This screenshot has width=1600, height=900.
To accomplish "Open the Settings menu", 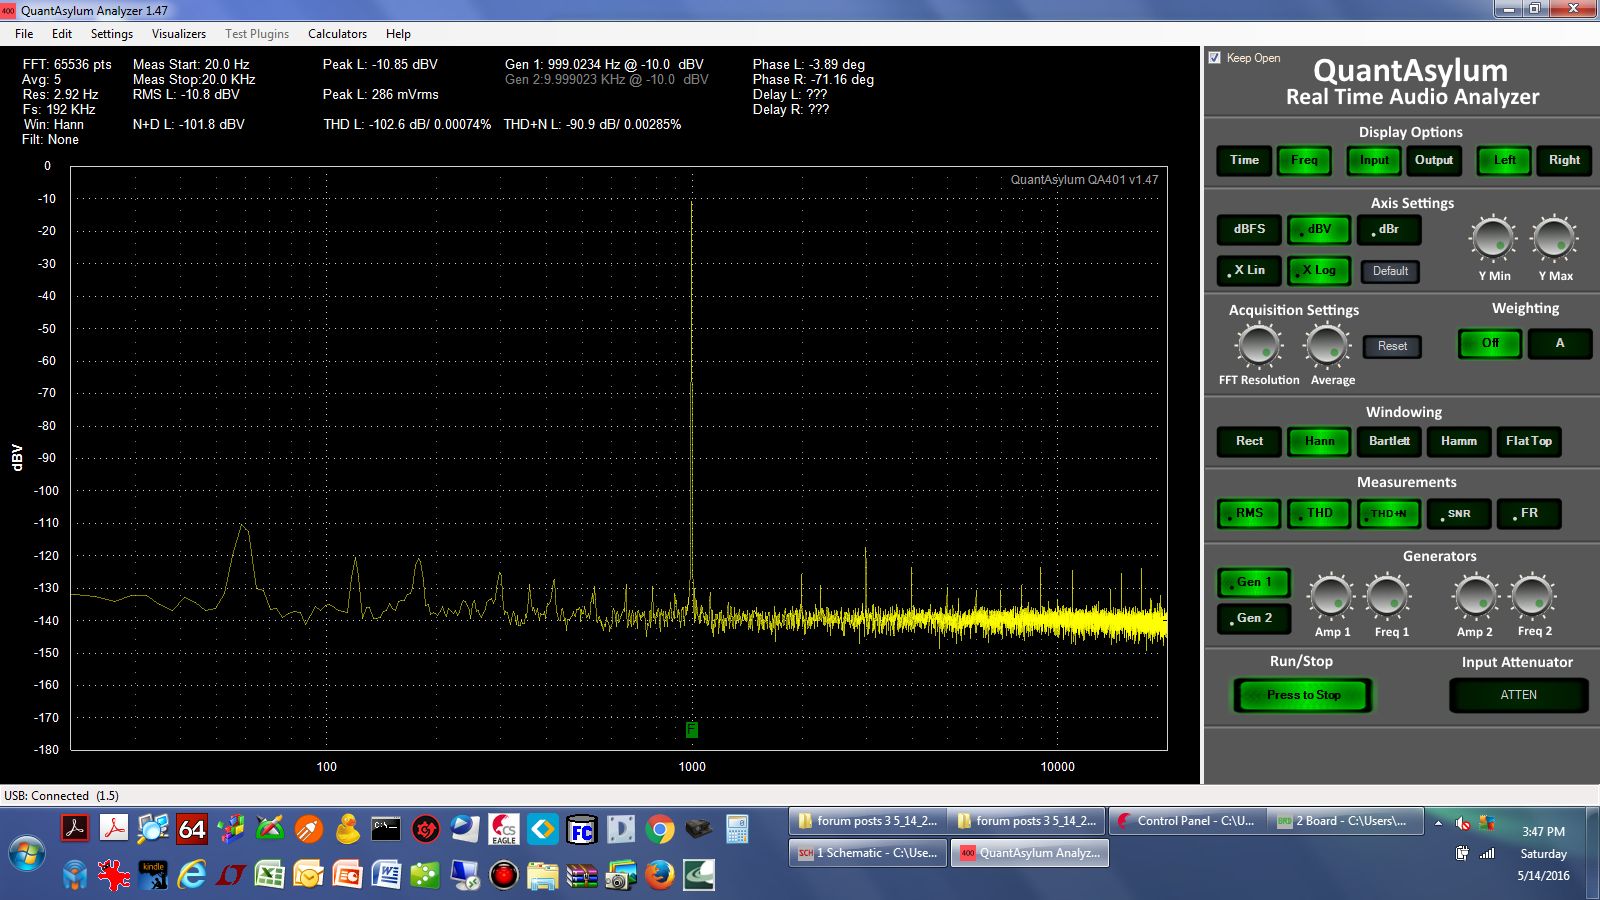I will click(x=112, y=33).
